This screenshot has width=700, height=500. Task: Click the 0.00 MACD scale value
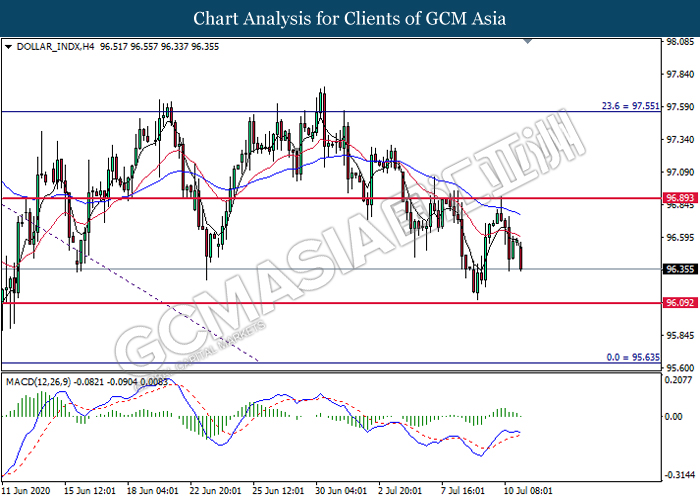[x=674, y=417]
